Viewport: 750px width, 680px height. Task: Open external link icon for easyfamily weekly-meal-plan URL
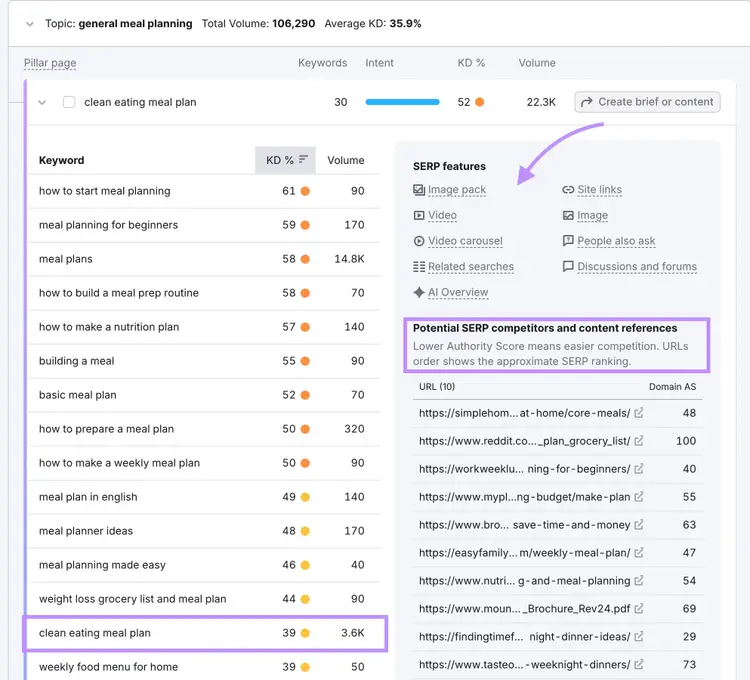(x=639, y=553)
